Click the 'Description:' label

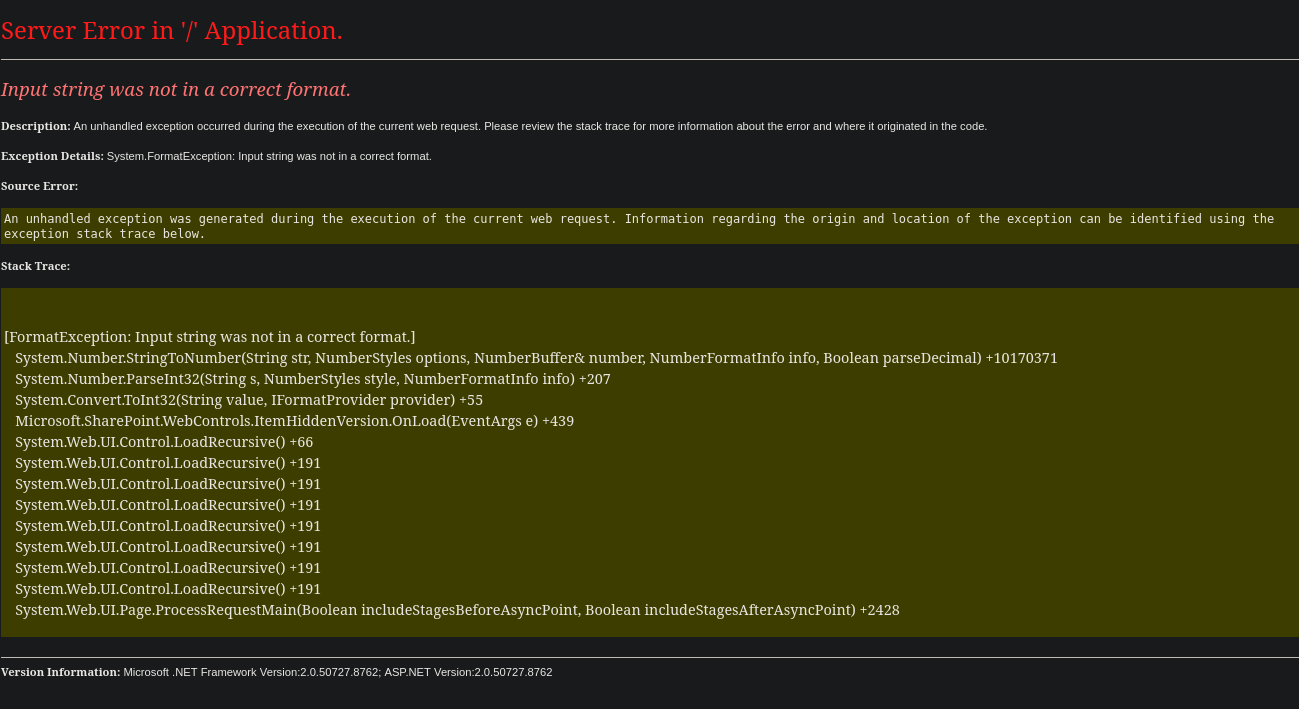coord(36,126)
